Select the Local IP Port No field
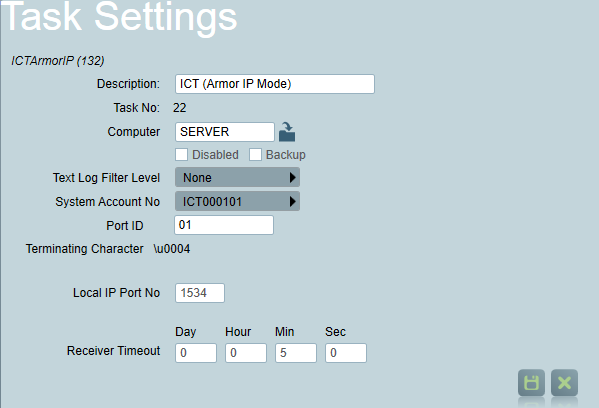Viewport: 599px width, 408px height. pyautogui.click(x=200, y=293)
